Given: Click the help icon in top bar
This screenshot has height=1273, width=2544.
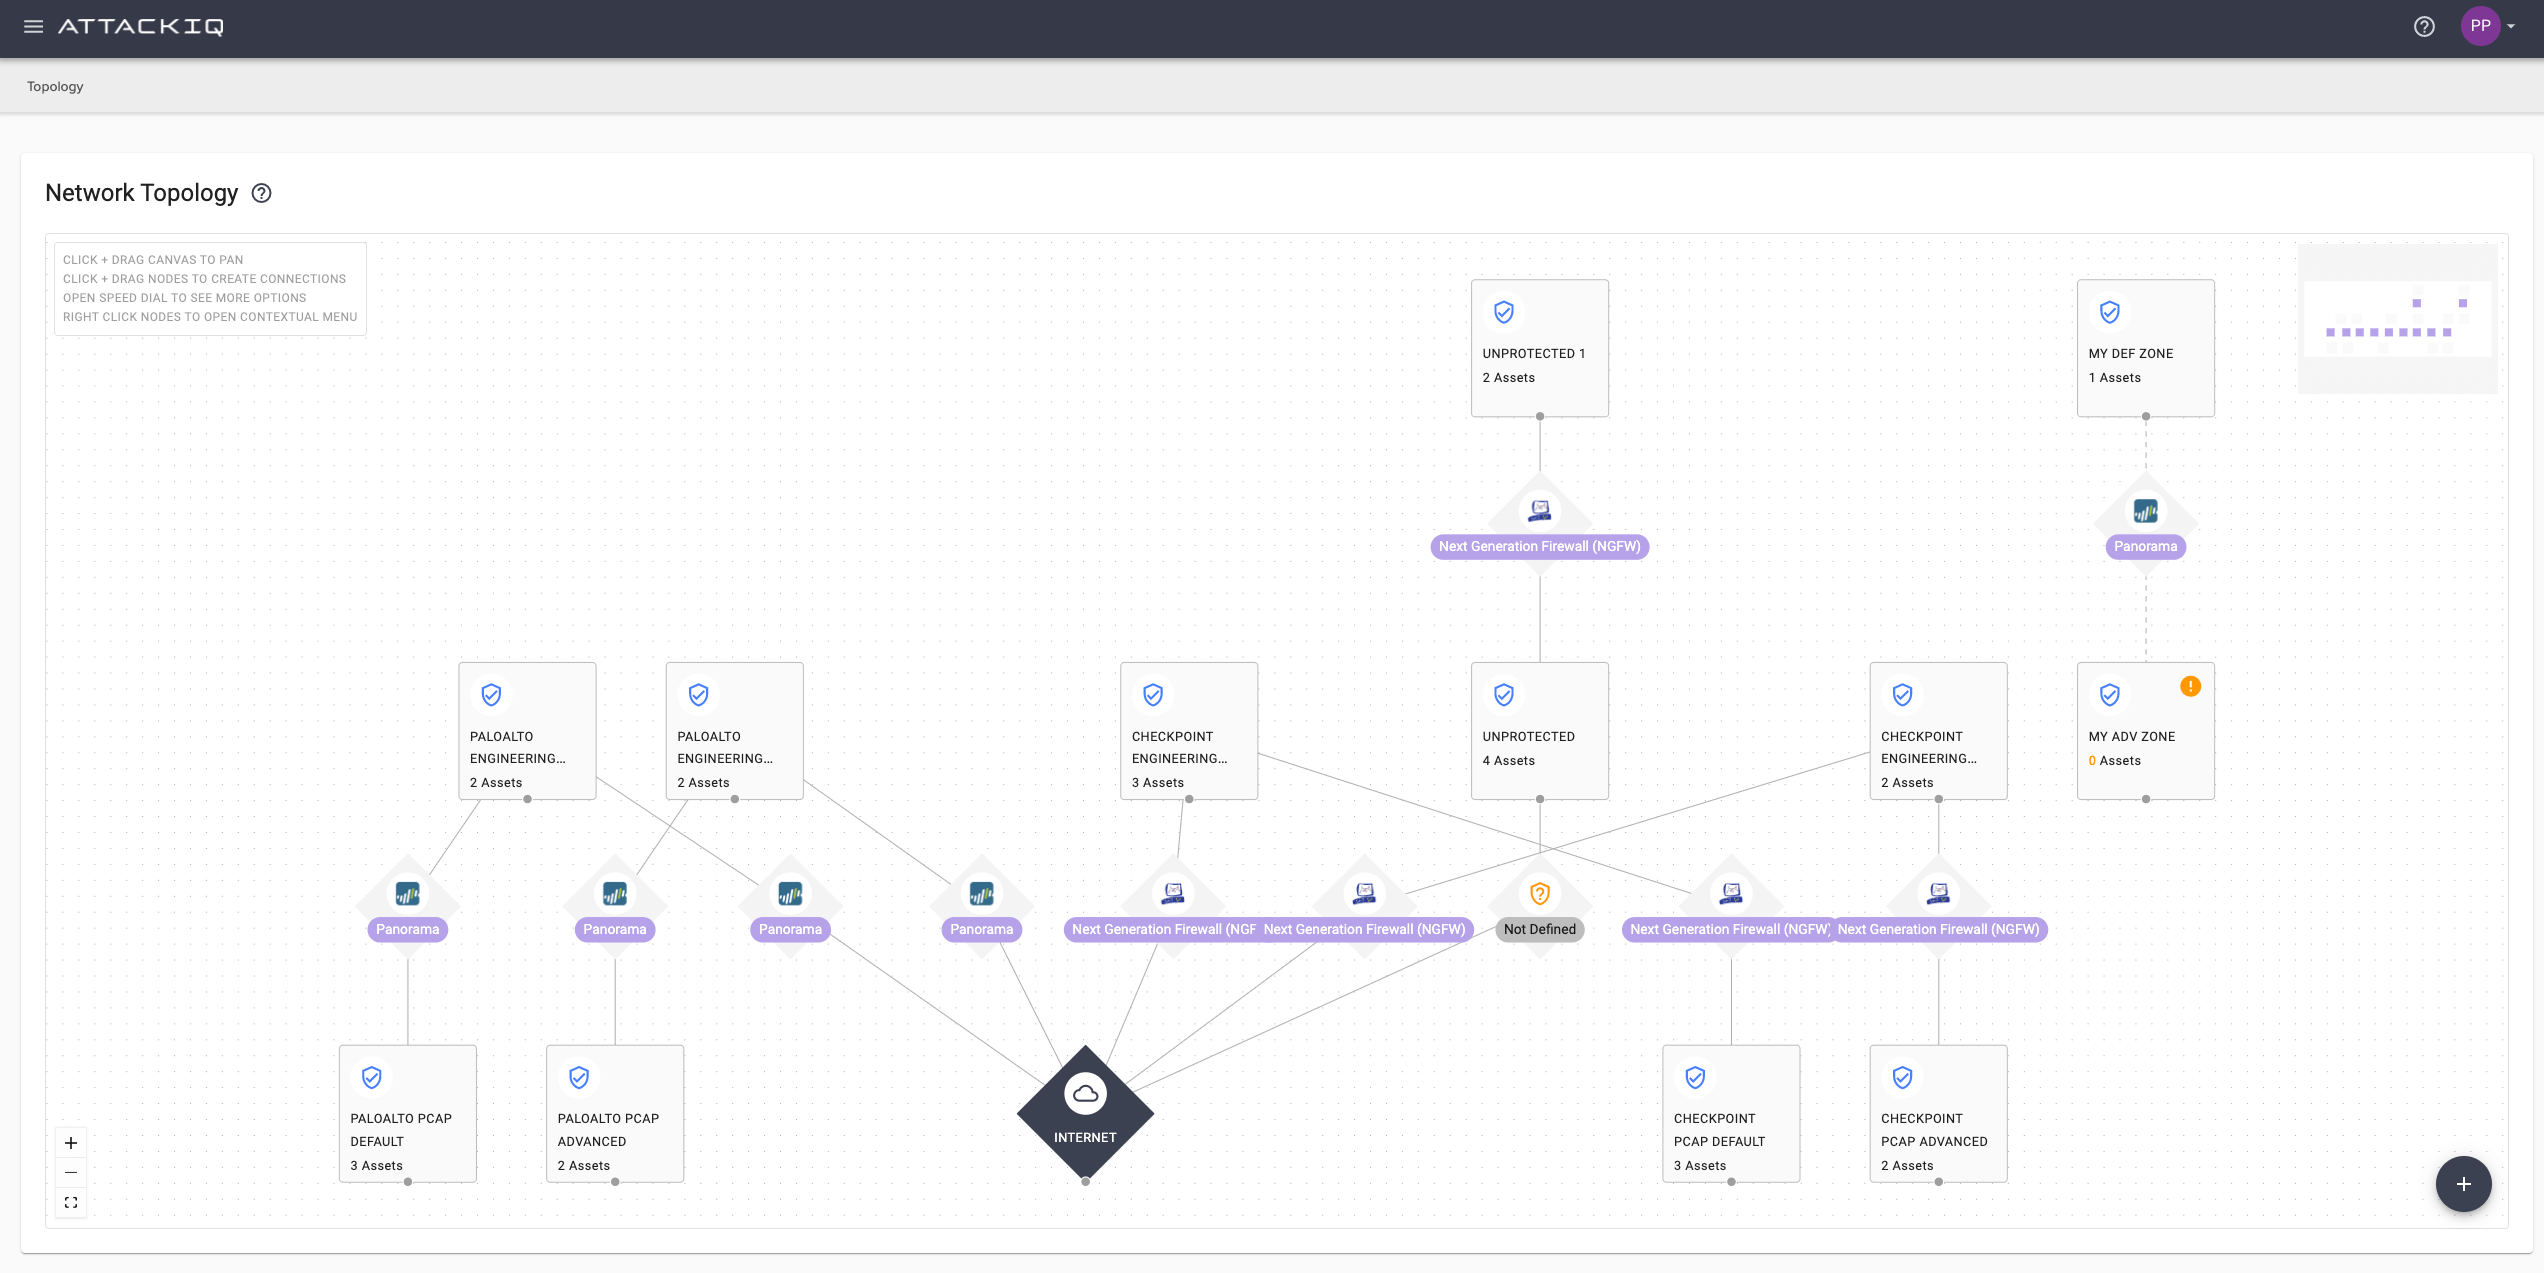Looking at the screenshot, I should tap(2424, 27).
